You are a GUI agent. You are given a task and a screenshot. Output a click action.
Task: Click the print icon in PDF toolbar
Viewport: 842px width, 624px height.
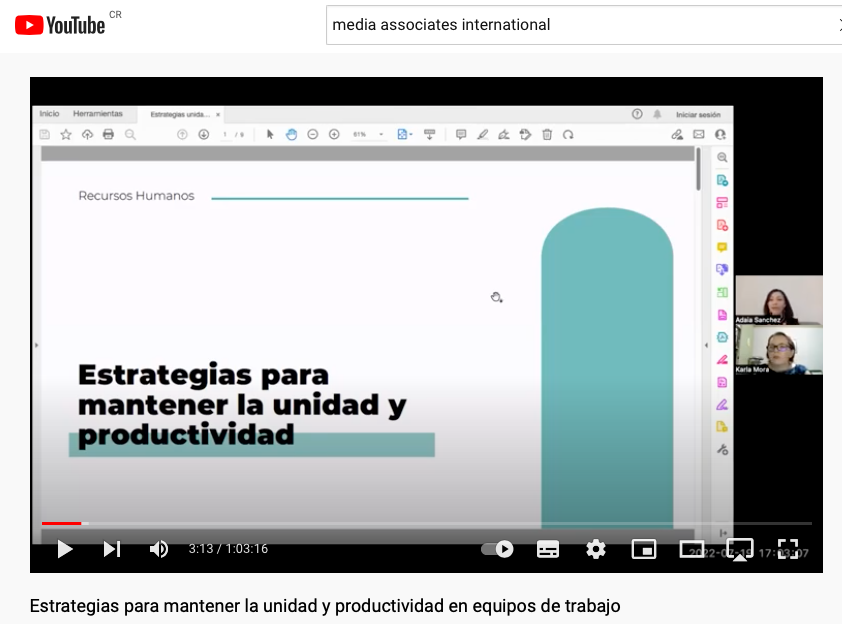[108, 134]
